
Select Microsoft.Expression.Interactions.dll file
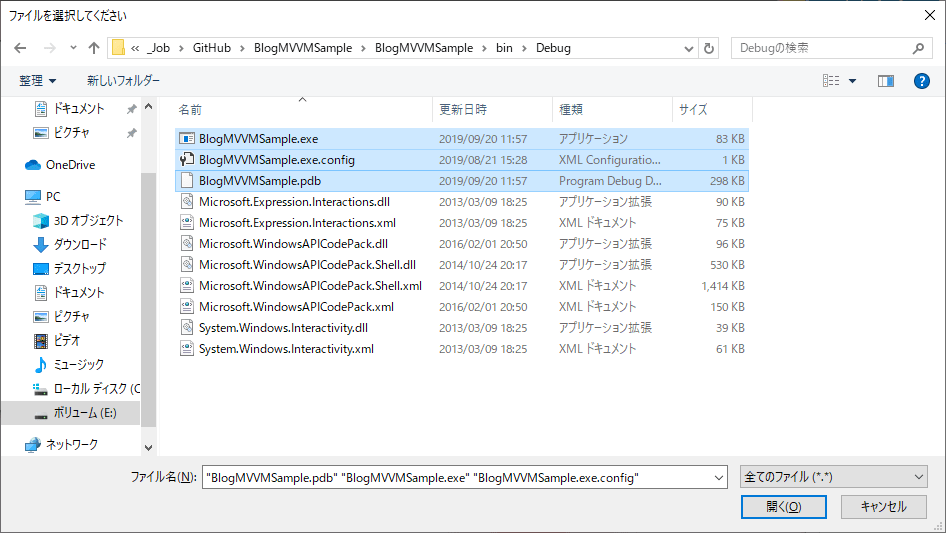tap(294, 202)
